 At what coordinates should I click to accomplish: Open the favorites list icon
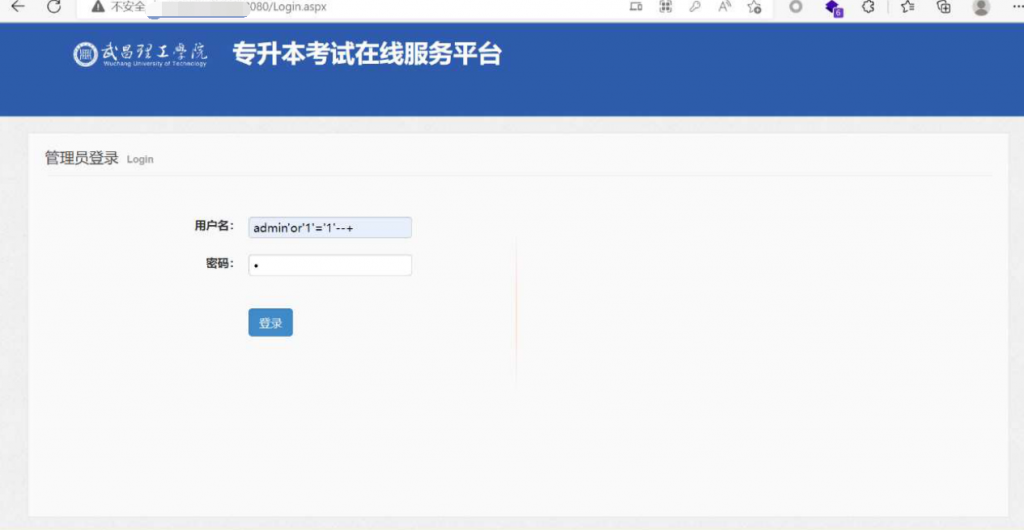[907, 7]
